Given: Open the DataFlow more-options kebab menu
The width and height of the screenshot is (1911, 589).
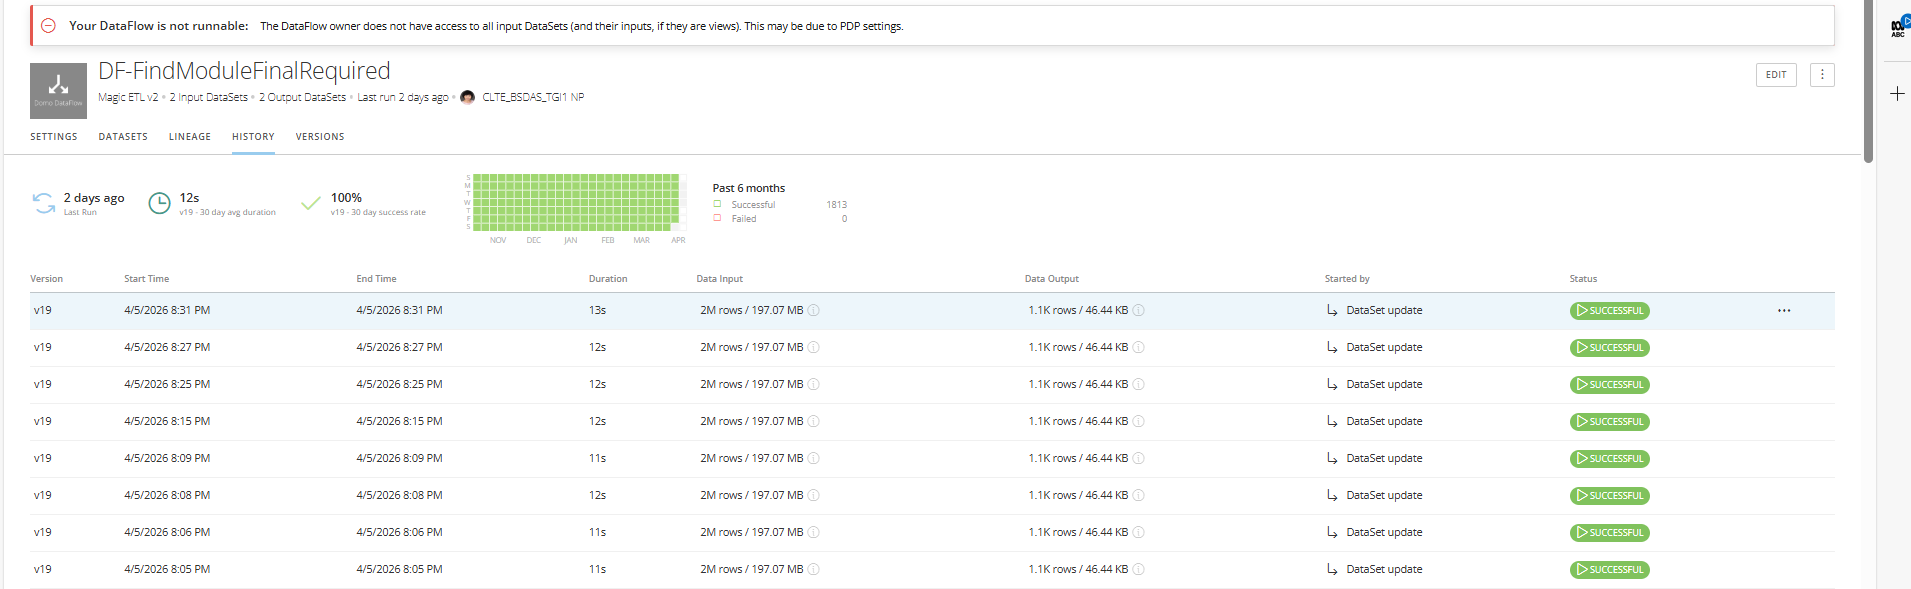Looking at the screenshot, I should click(1822, 75).
